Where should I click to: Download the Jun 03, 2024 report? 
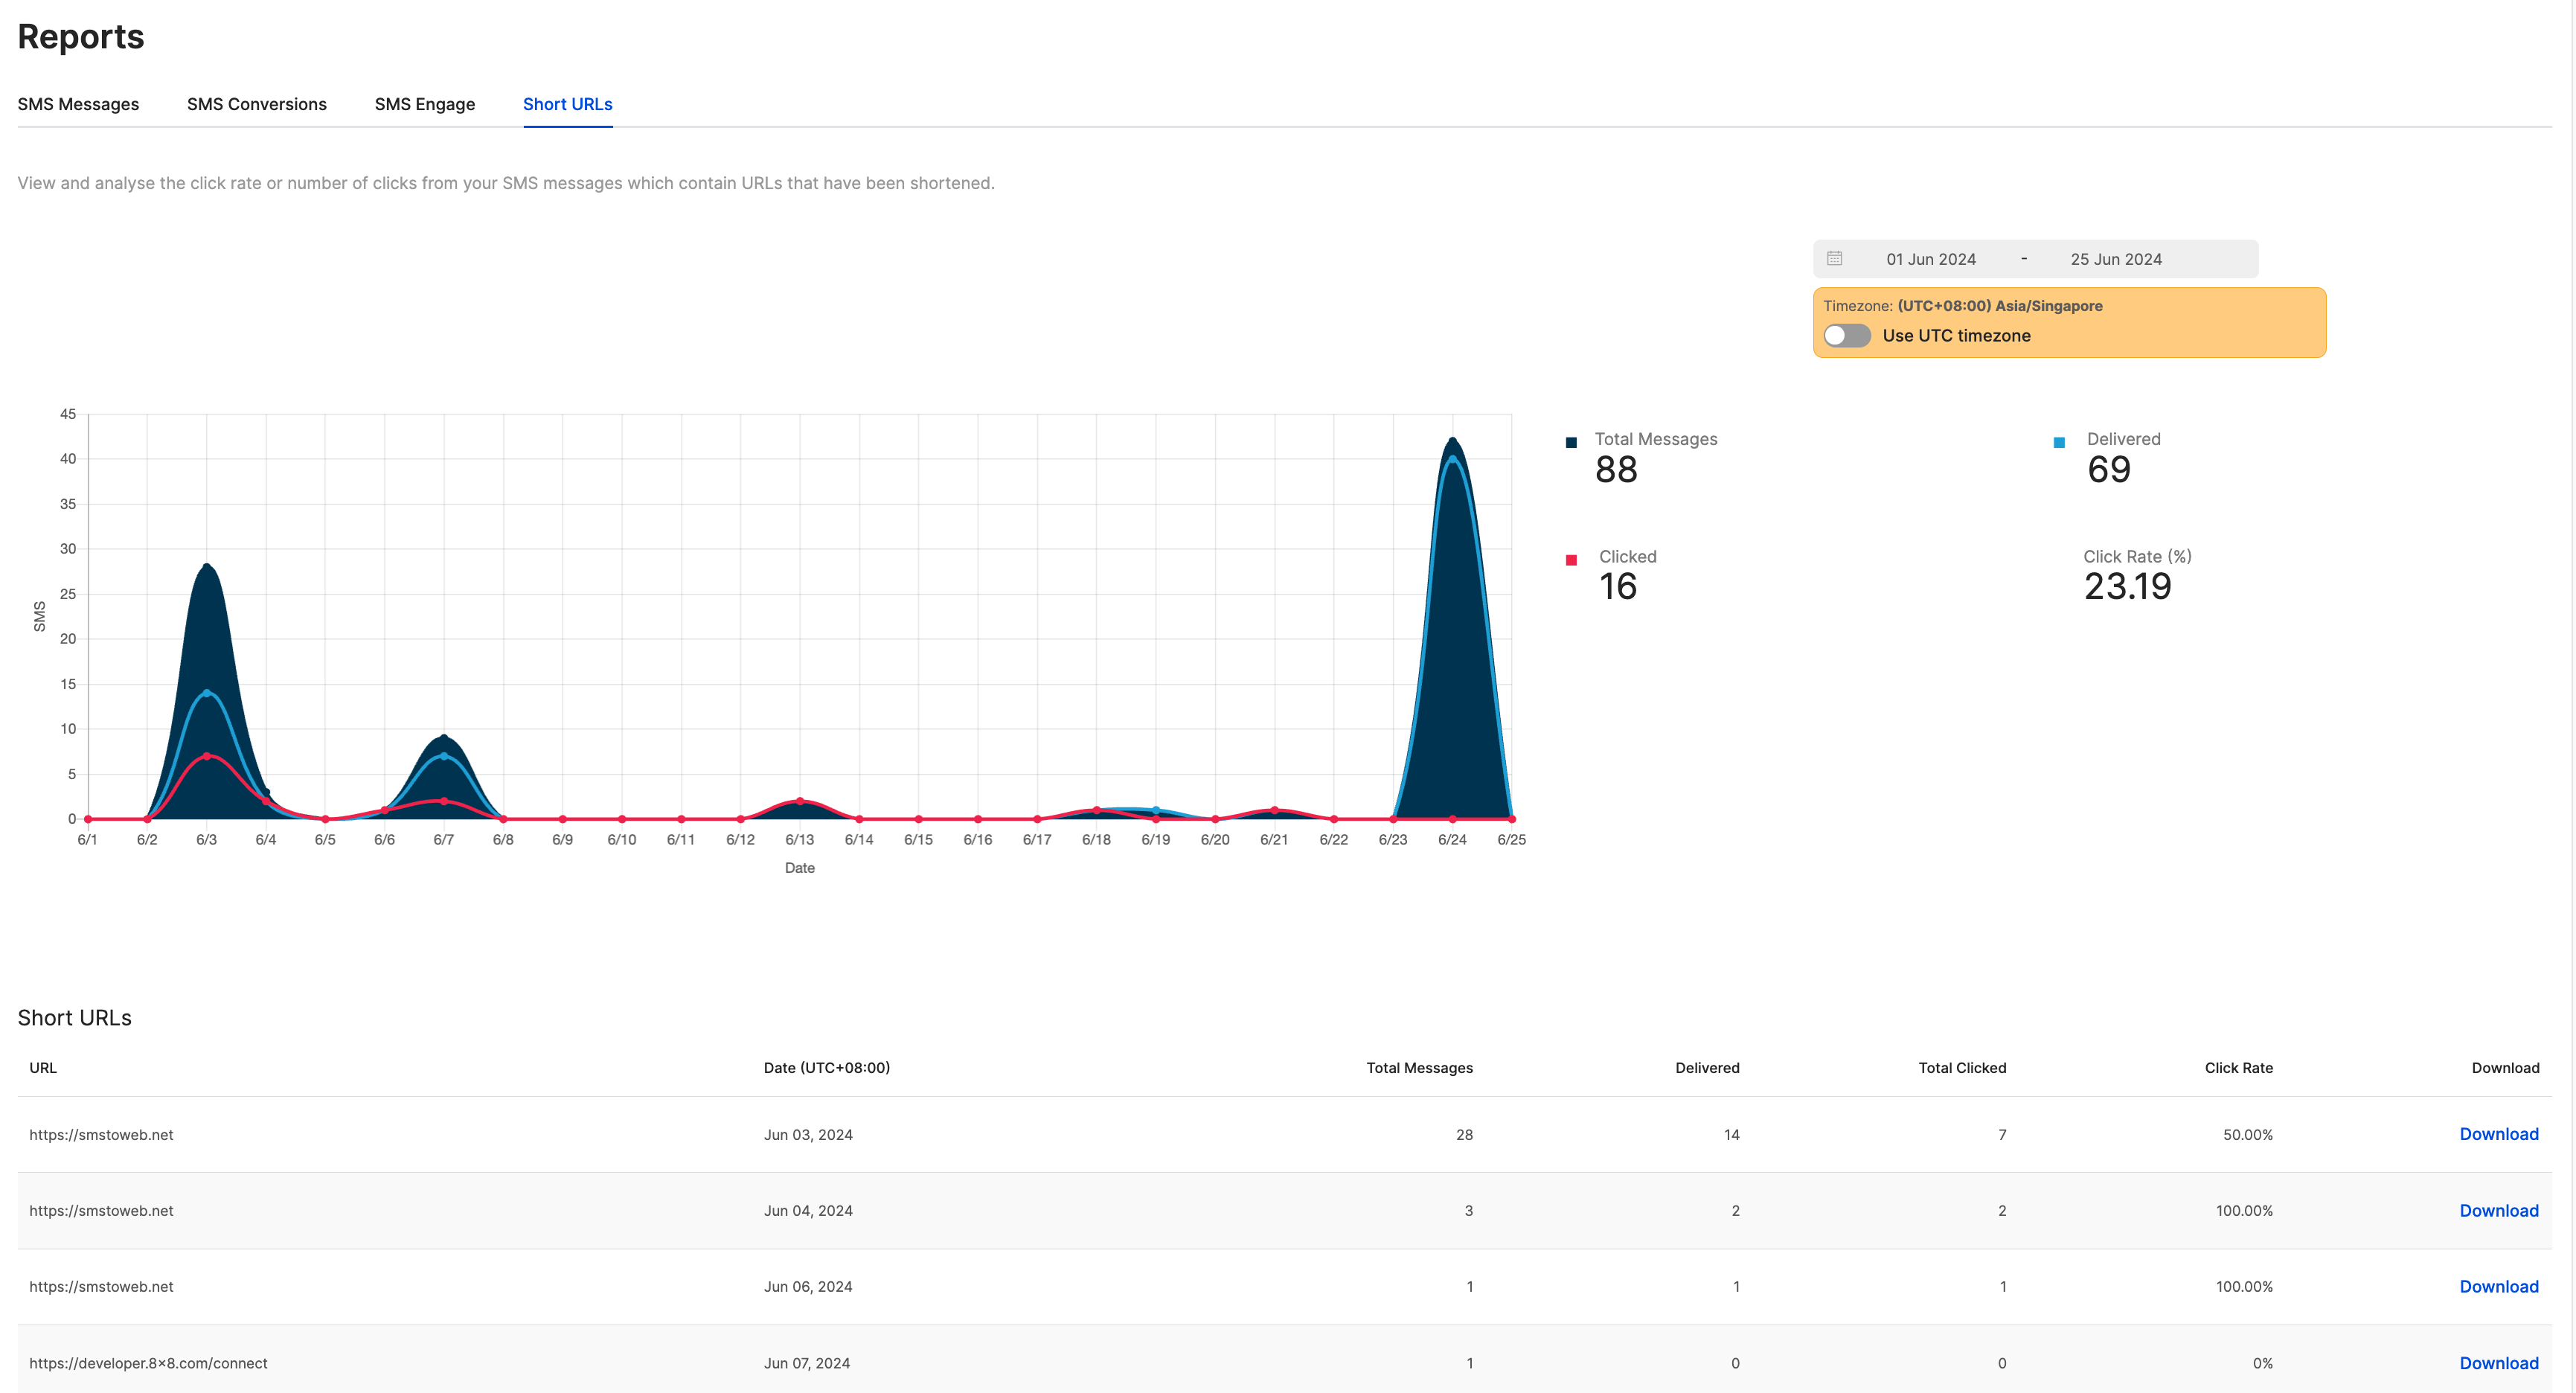[2498, 1134]
